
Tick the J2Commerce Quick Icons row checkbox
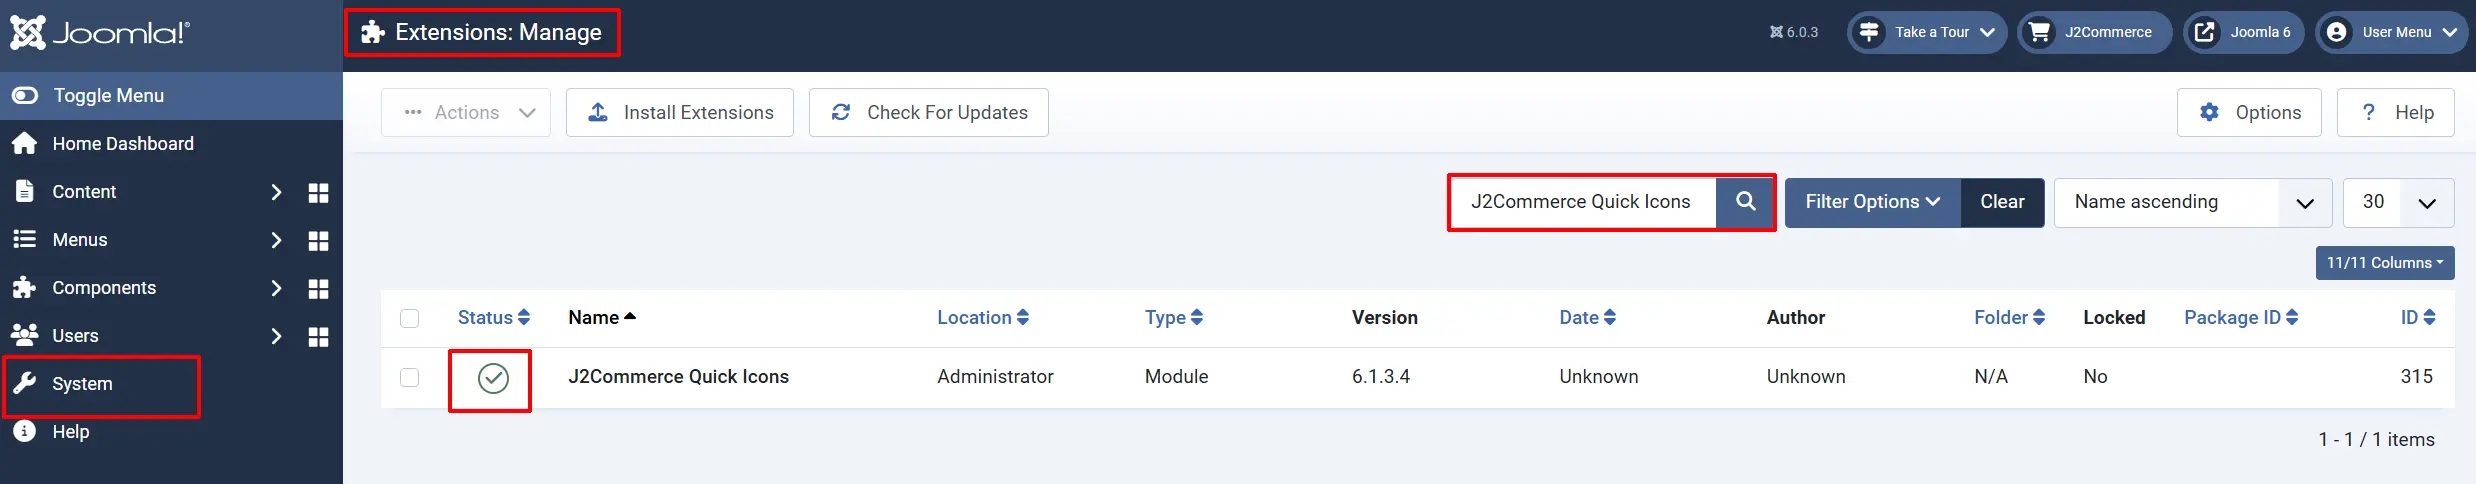click(x=409, y=377)
